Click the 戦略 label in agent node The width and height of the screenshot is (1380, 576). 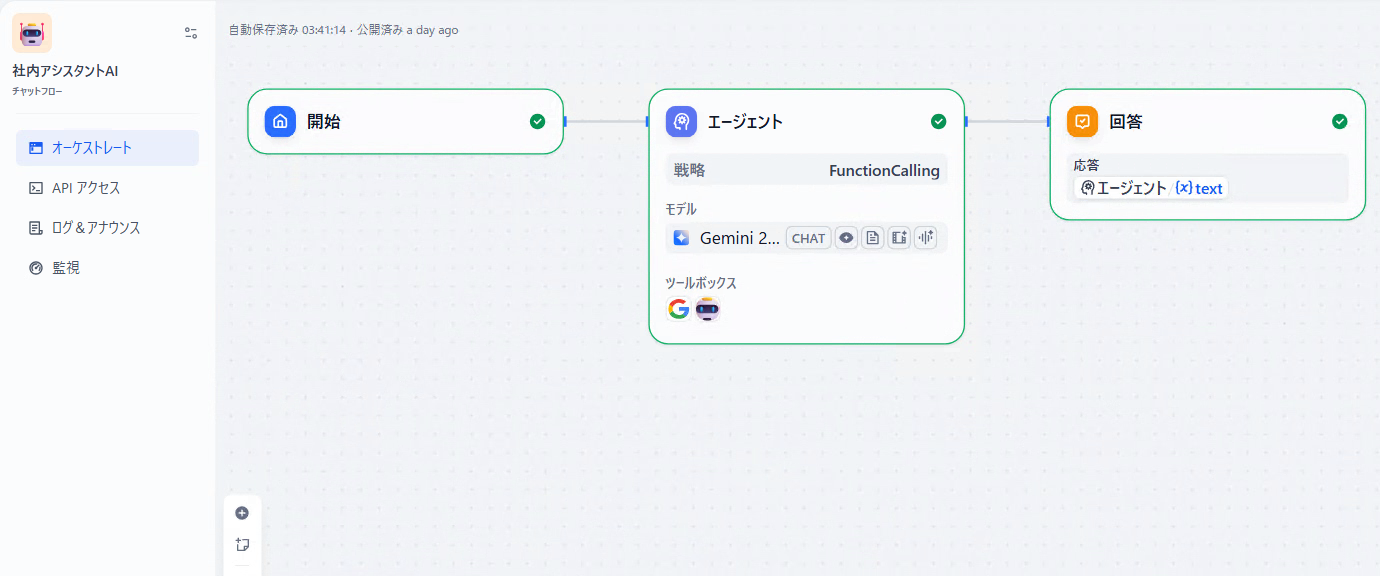689,170
